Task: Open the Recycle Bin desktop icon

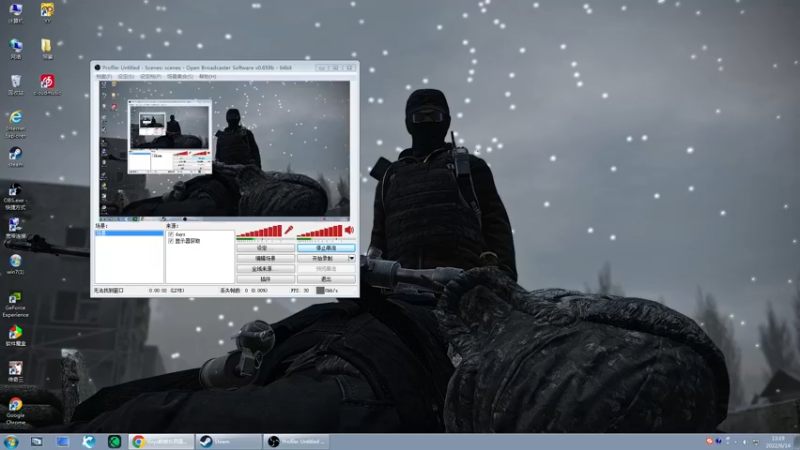Action: 16,85
